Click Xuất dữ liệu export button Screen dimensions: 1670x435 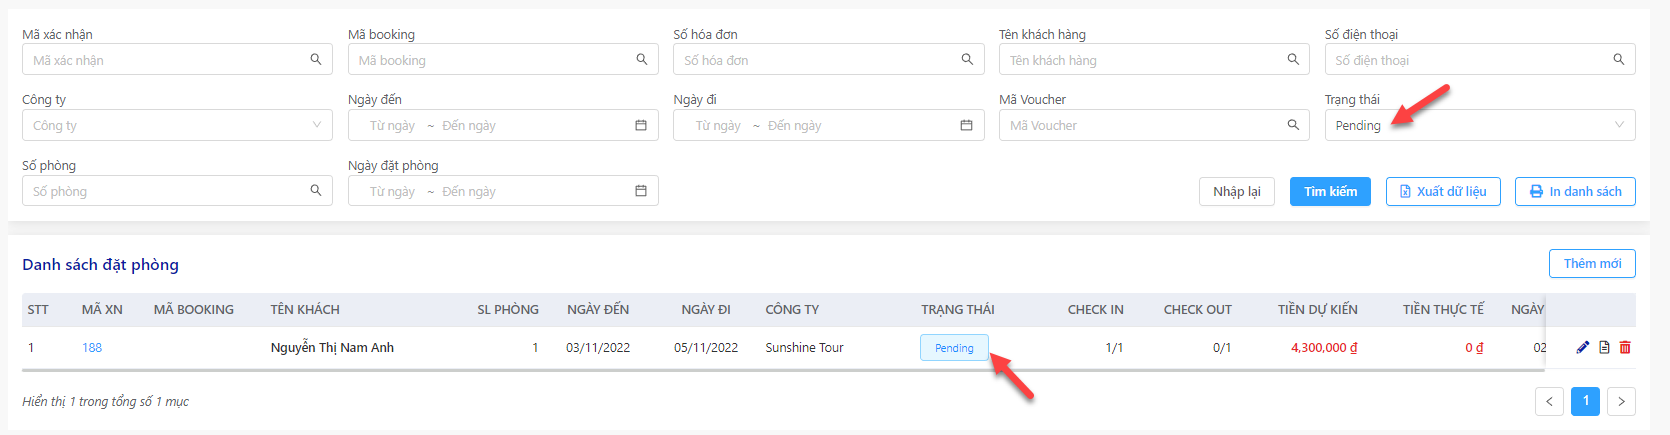click(x=1443, y=191)
